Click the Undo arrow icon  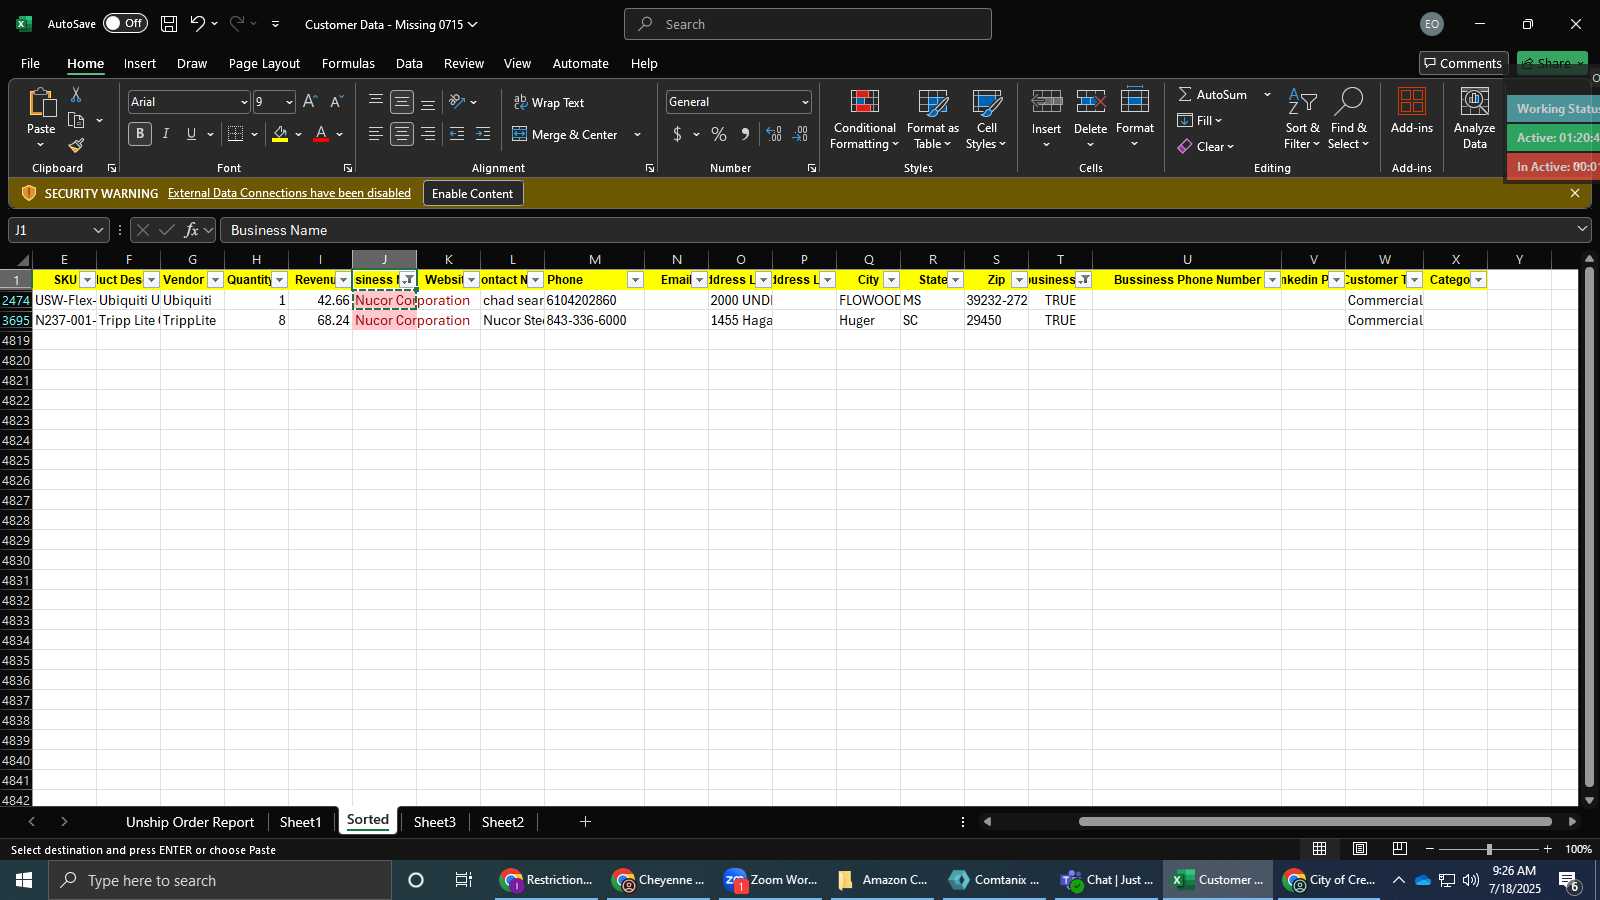pos(198,24)
